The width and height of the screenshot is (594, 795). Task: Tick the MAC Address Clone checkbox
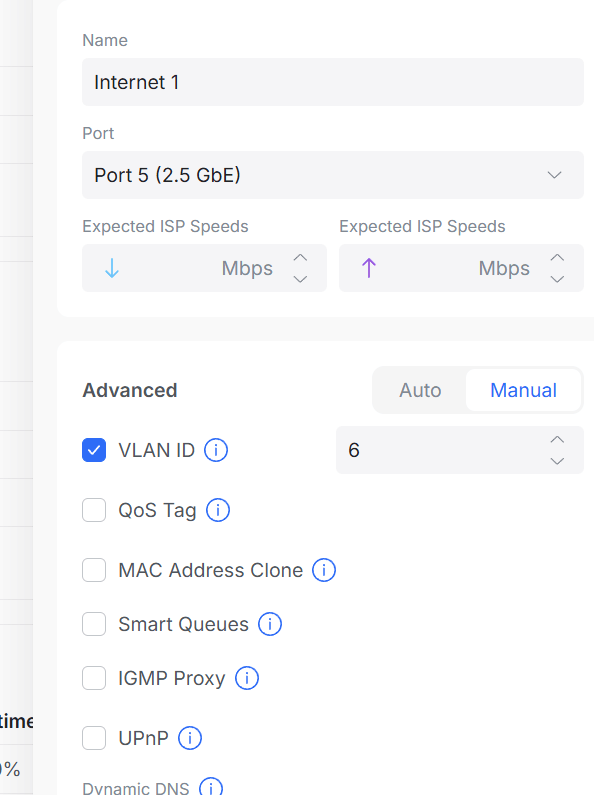(x=94, y=570)
